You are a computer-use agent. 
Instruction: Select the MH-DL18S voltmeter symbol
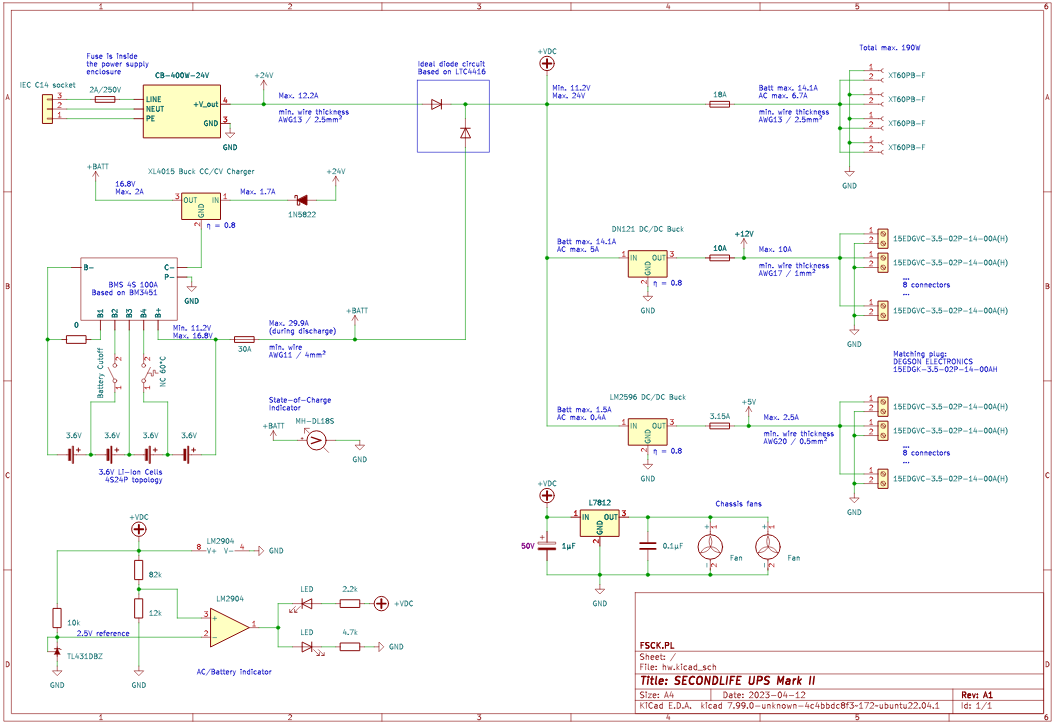[x=315, y=440]
